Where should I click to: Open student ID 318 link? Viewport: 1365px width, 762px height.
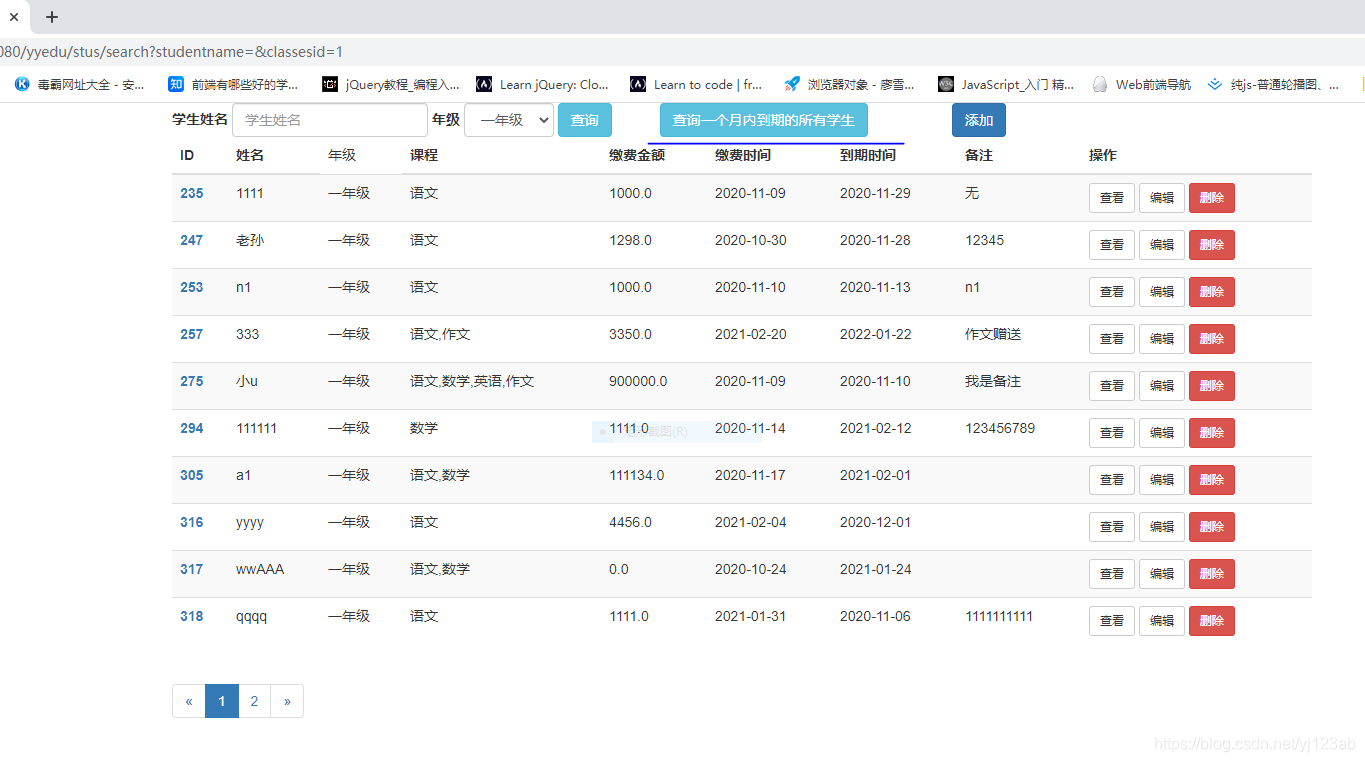coord(192,616)
